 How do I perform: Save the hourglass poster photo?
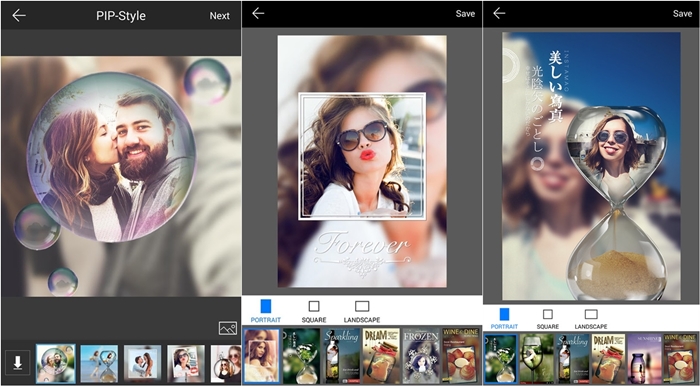coord(682,14)
